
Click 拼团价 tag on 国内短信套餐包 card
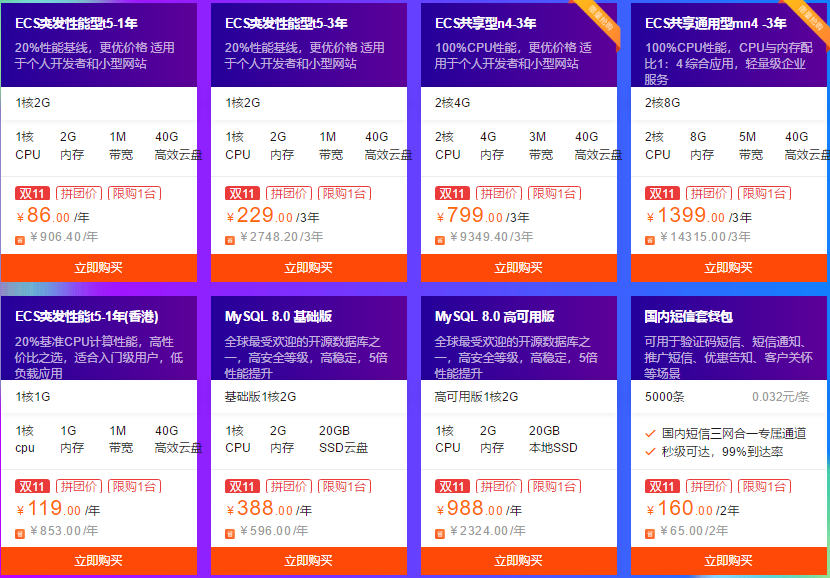click(708, 486)
